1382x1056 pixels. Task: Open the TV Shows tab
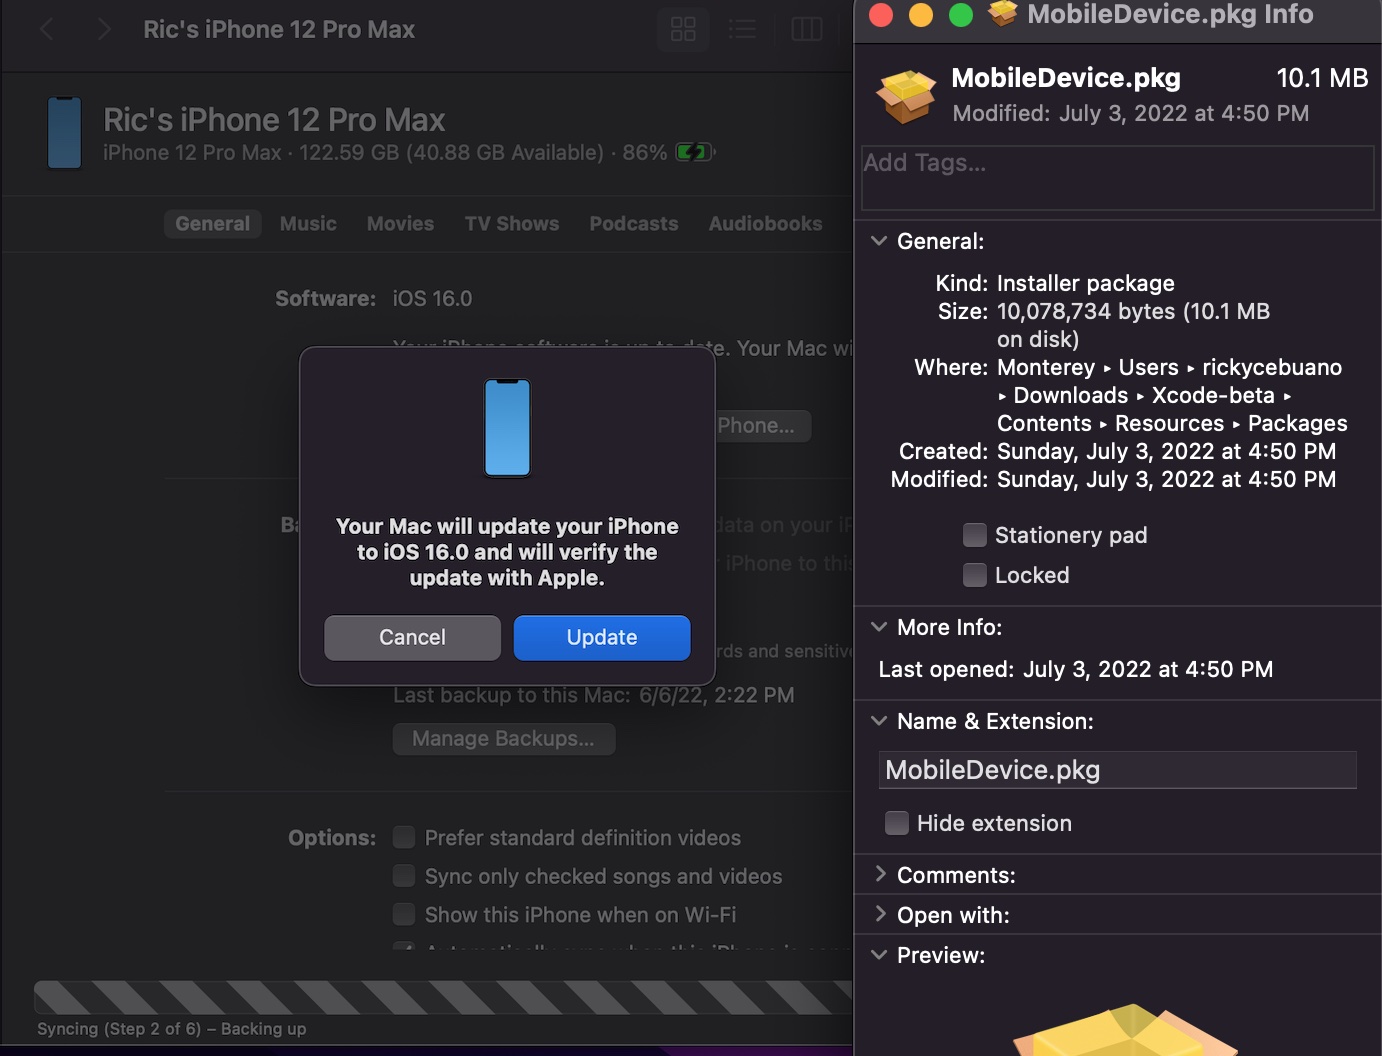[512, 224]
